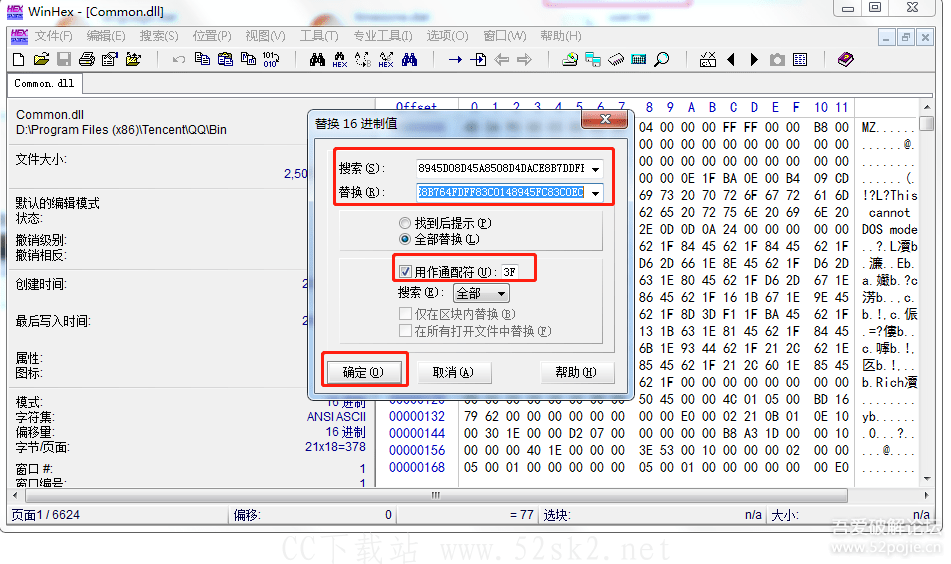The height and width of the screenshot is (564, 951).
Task: Toggle the '仅在区块内替换' checkbox
Action: (x=405, y=314)
